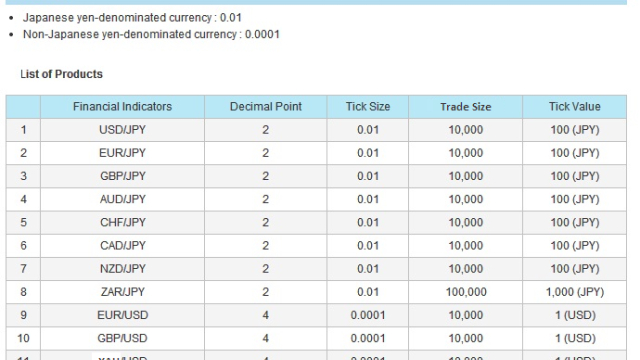Select the AUD/JPY financial indicator cell
Viewport: 640px width, 360px height.
coord(122,200)
